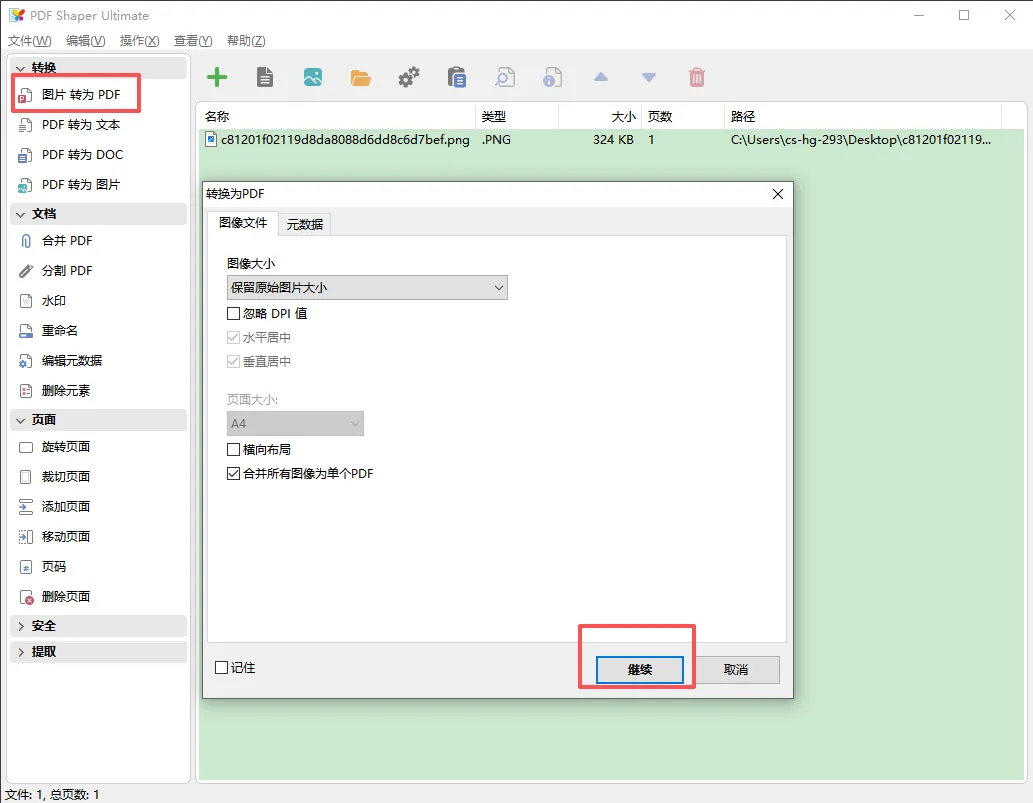Viewport: 1033px width, 803px height.
Task: Click the 旋转页面 icon
Action: point(26,447)
